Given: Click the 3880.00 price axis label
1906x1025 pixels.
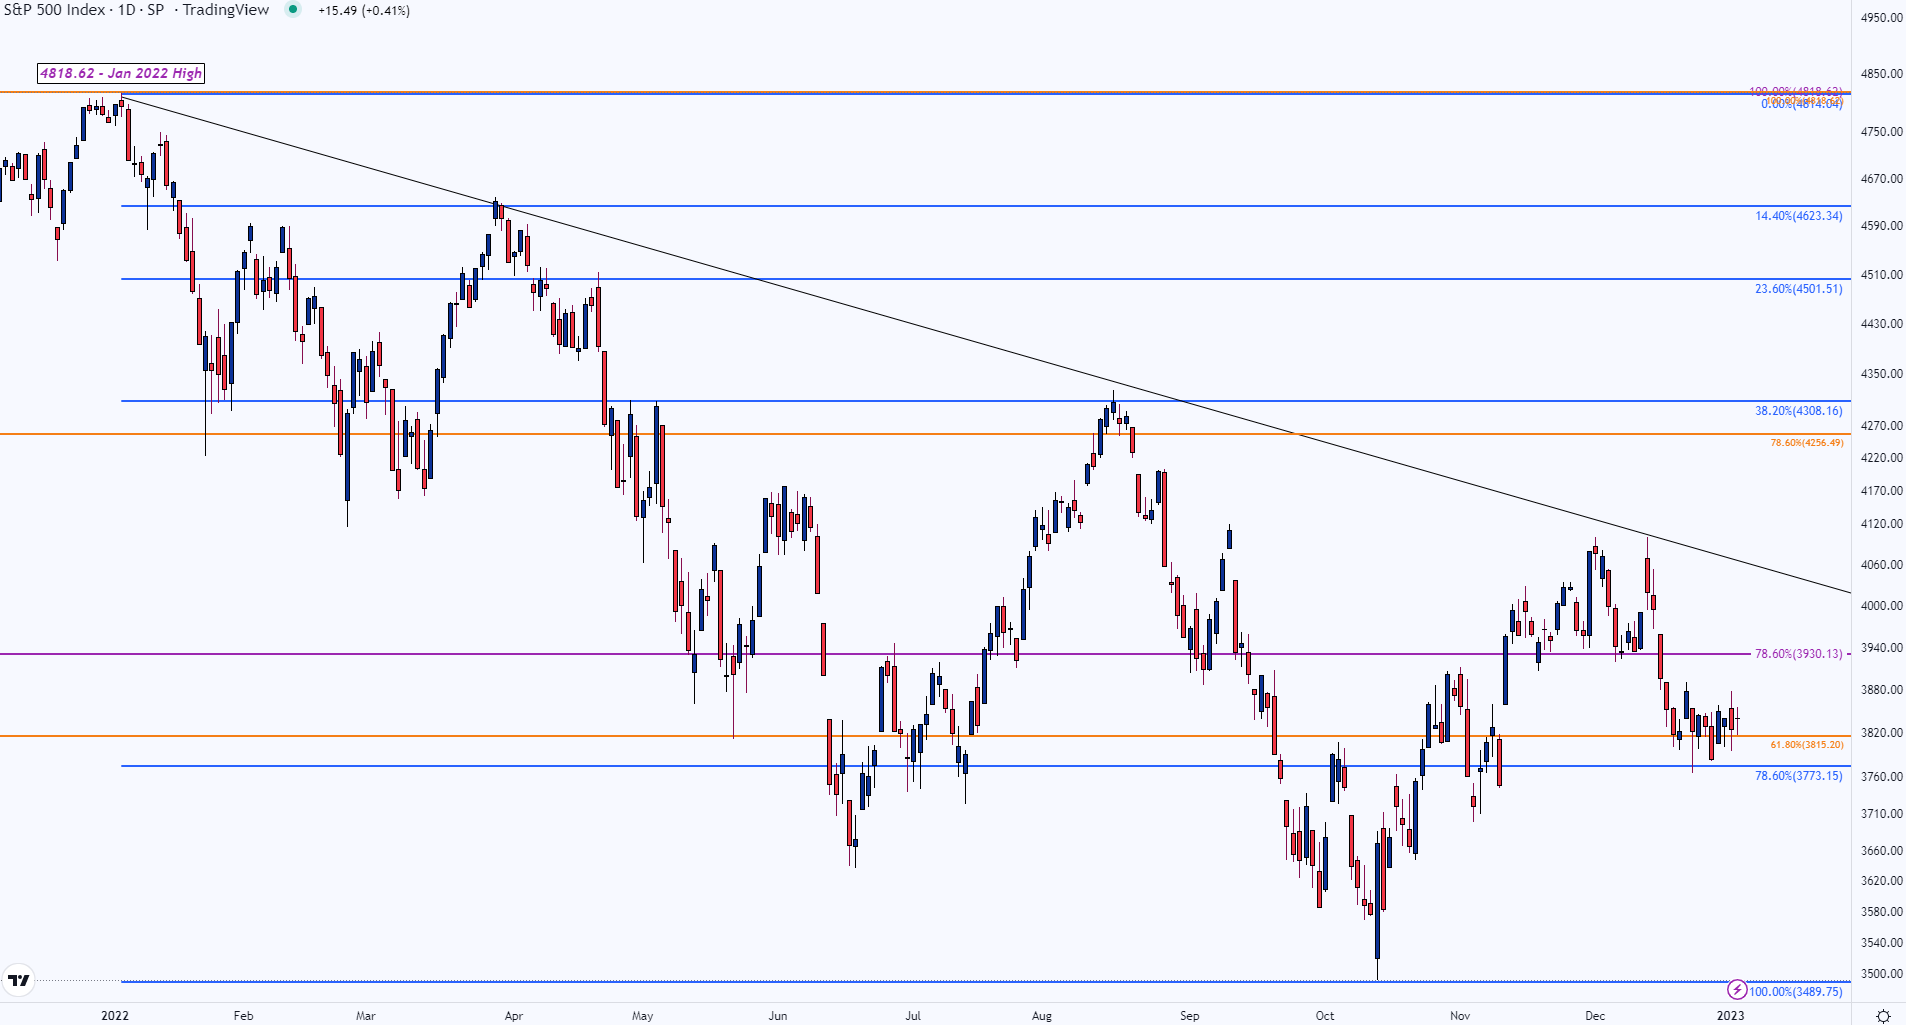Looking at the screenshot, I should click(x=1881, y=690).
